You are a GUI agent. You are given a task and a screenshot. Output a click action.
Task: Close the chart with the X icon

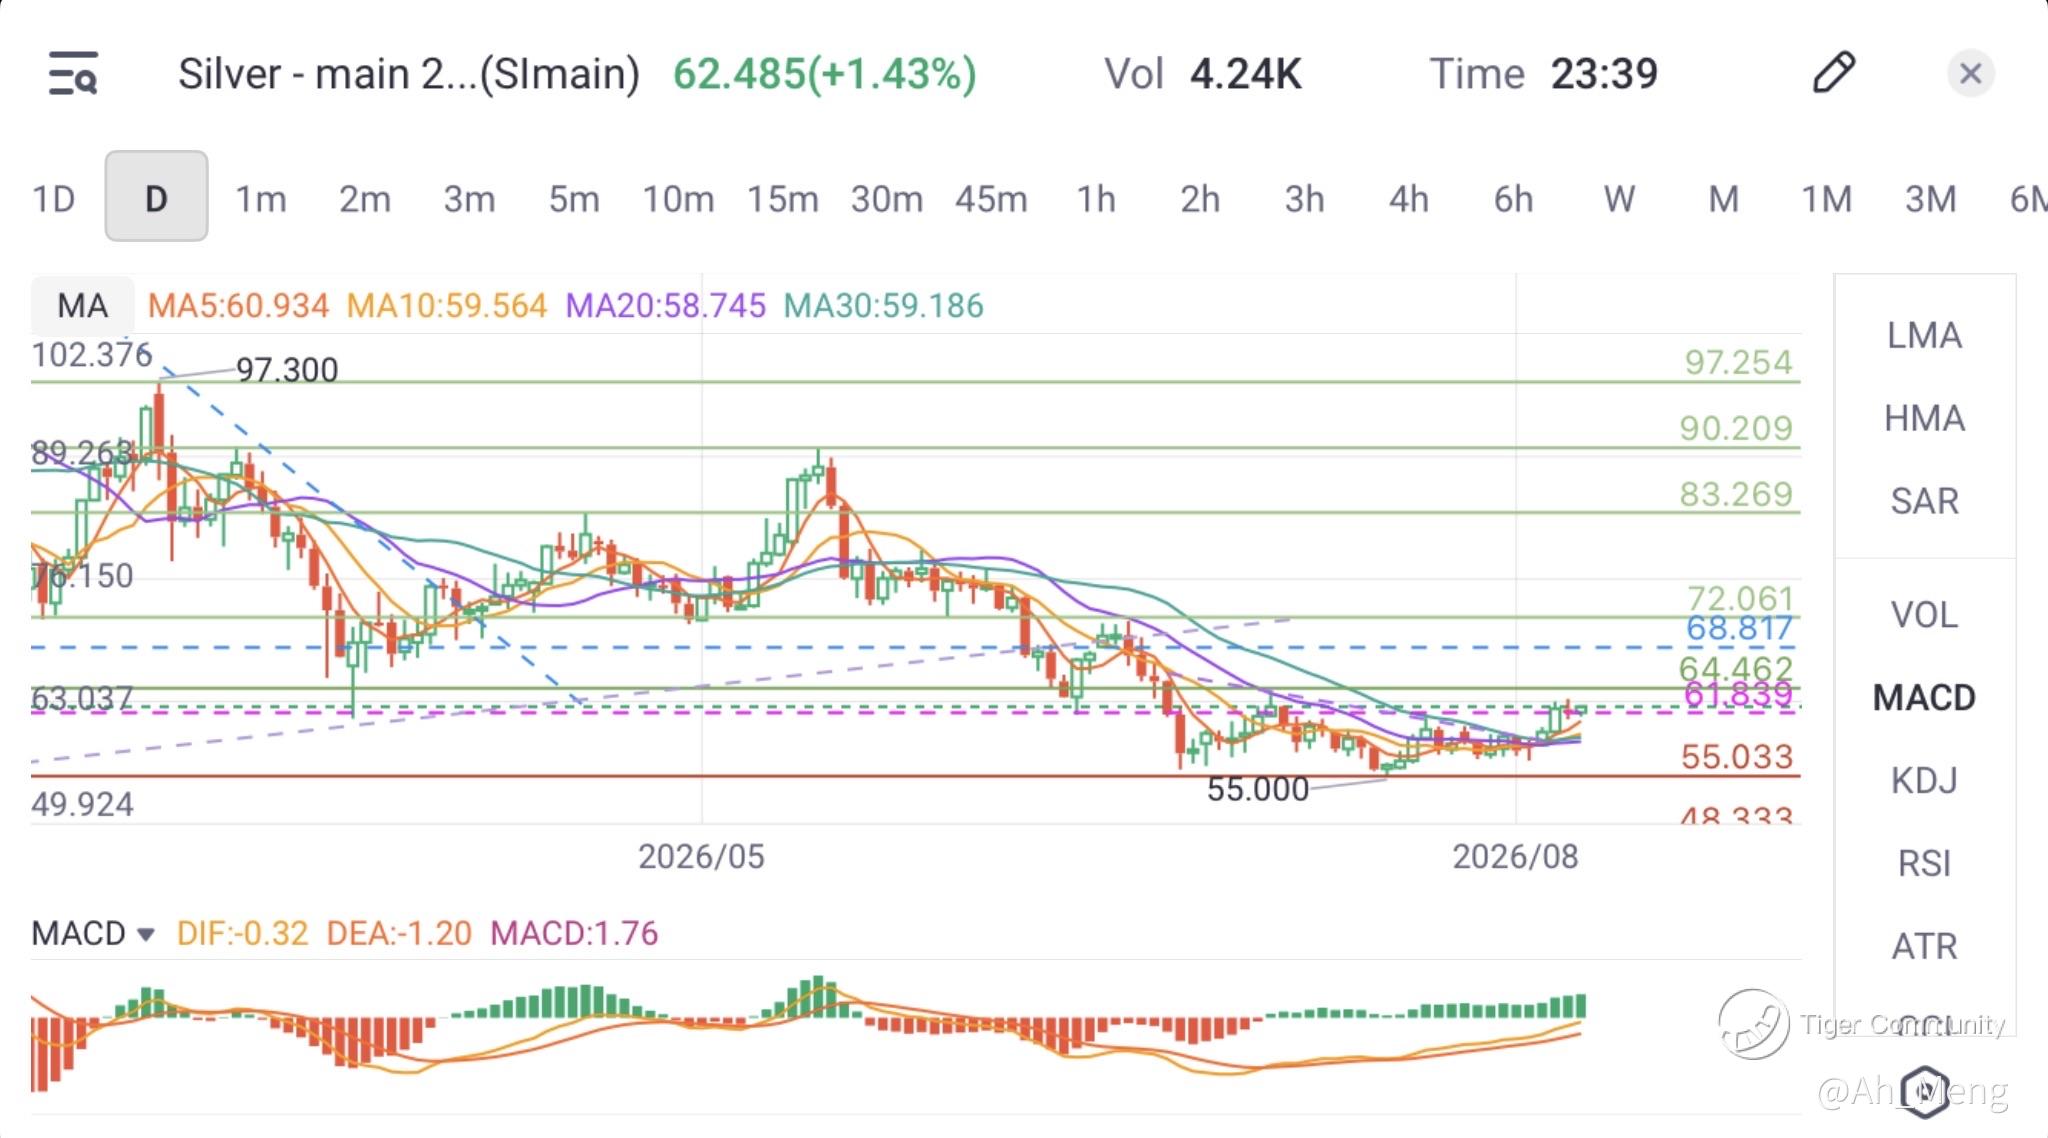1971,73
